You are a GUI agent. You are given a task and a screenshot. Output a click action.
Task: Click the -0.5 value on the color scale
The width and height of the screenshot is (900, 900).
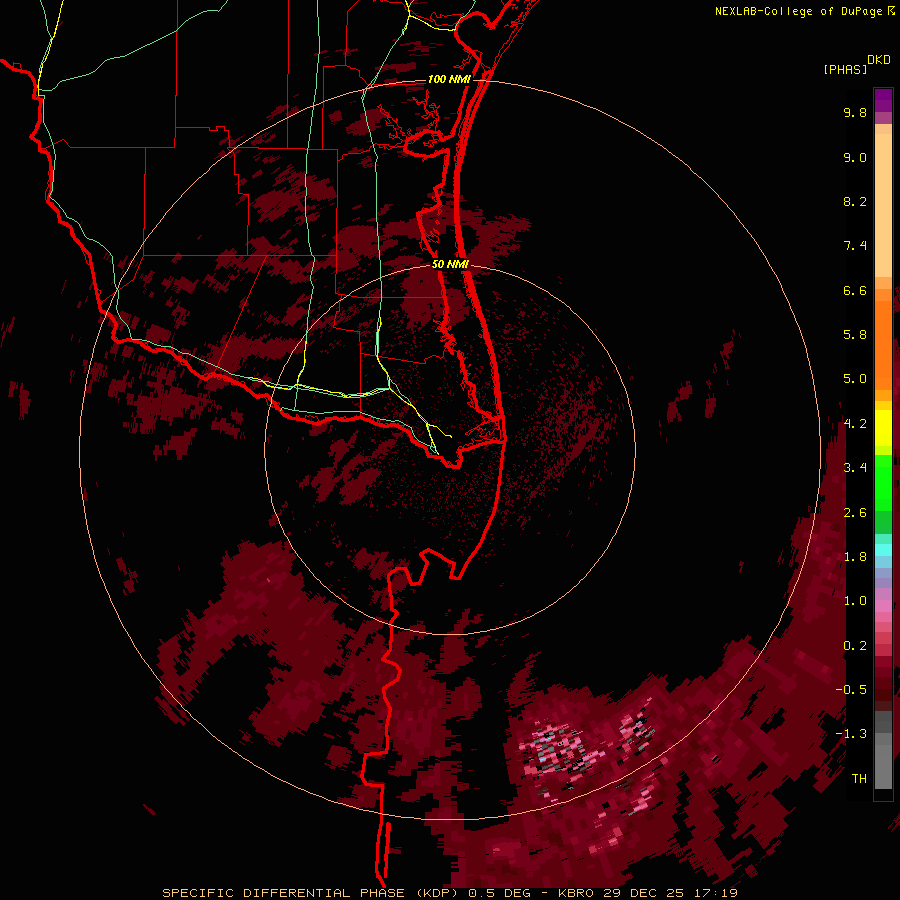851,689
